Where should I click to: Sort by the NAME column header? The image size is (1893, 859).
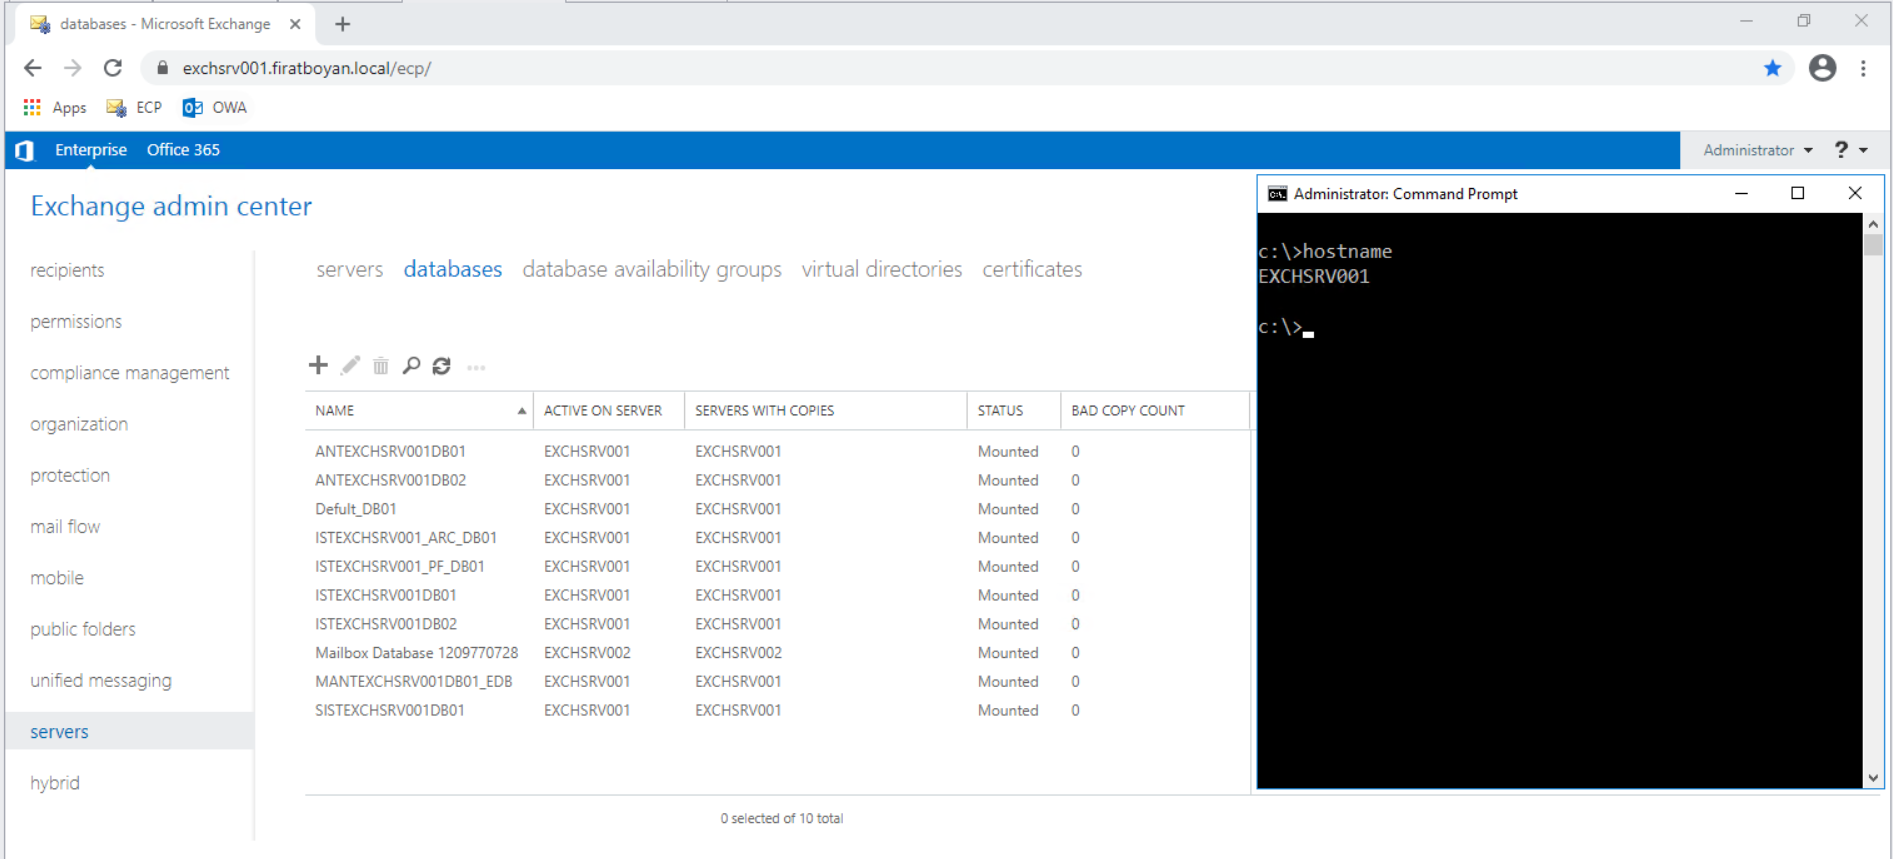pos(419,411)
